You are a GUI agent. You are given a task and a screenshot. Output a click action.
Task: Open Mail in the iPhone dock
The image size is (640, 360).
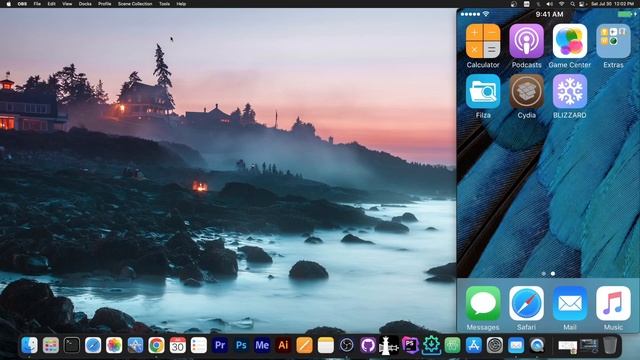570,303
